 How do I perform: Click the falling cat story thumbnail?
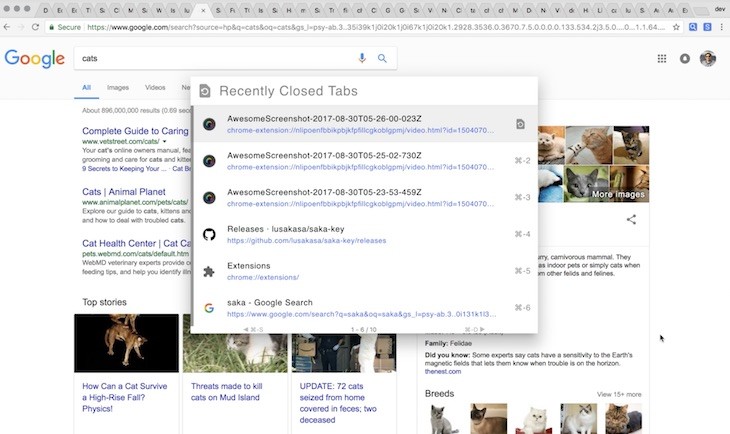126,343
